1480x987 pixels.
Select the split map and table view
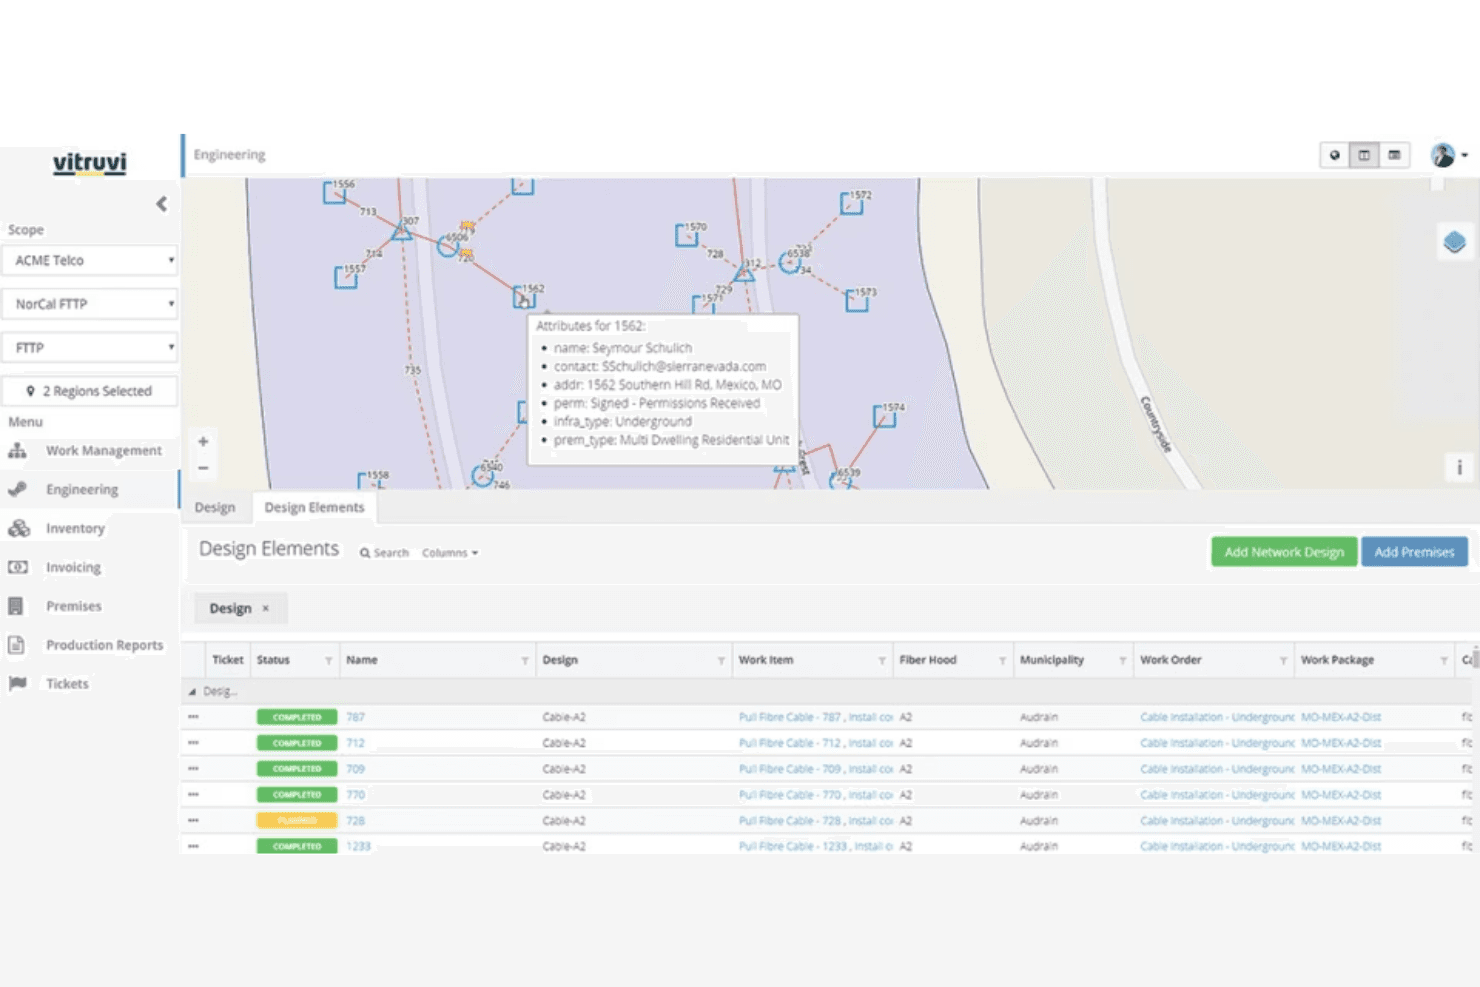(1364, 155)
